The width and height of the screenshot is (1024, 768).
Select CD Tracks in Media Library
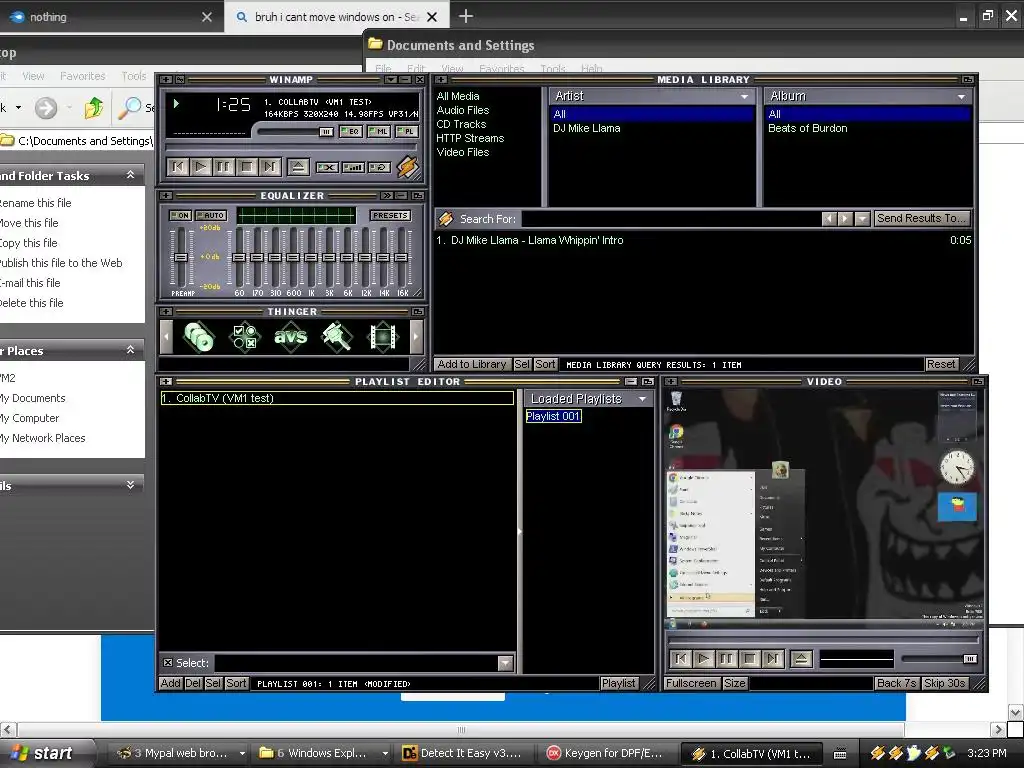pos(461,124)
